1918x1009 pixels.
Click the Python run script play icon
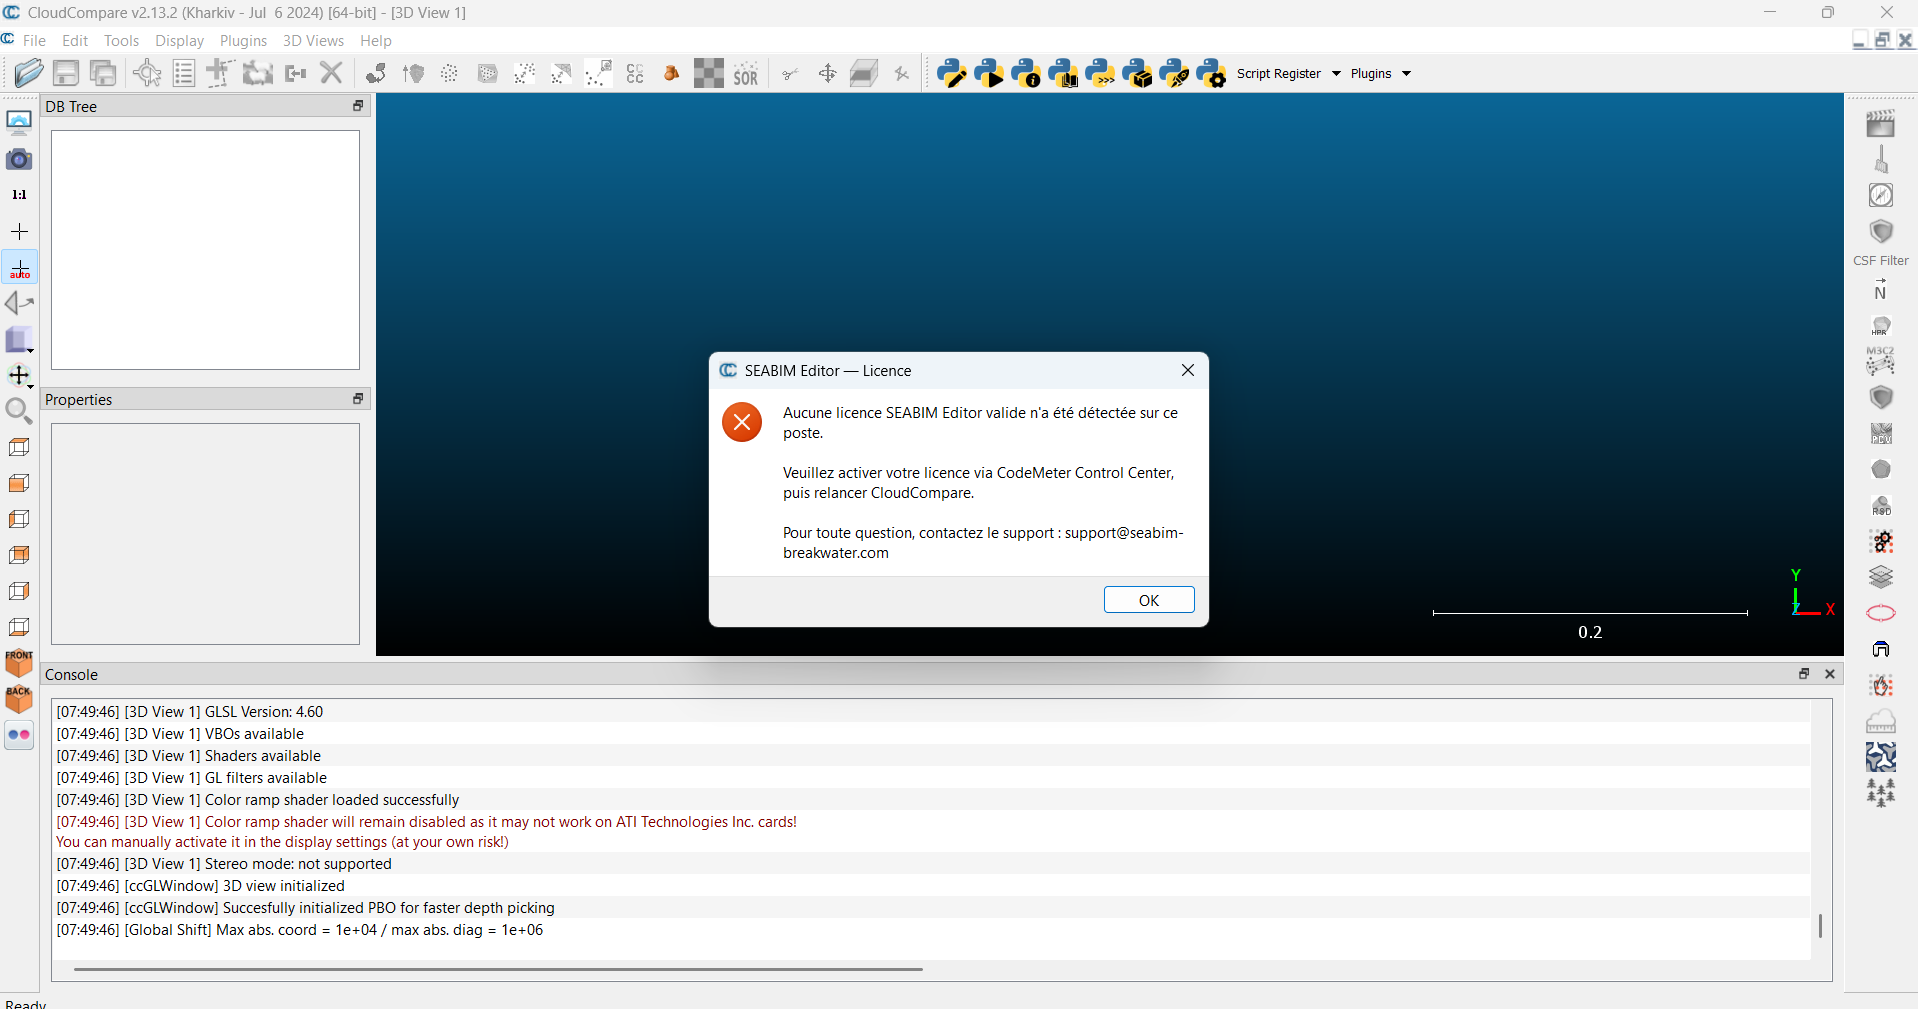(988, 73)
